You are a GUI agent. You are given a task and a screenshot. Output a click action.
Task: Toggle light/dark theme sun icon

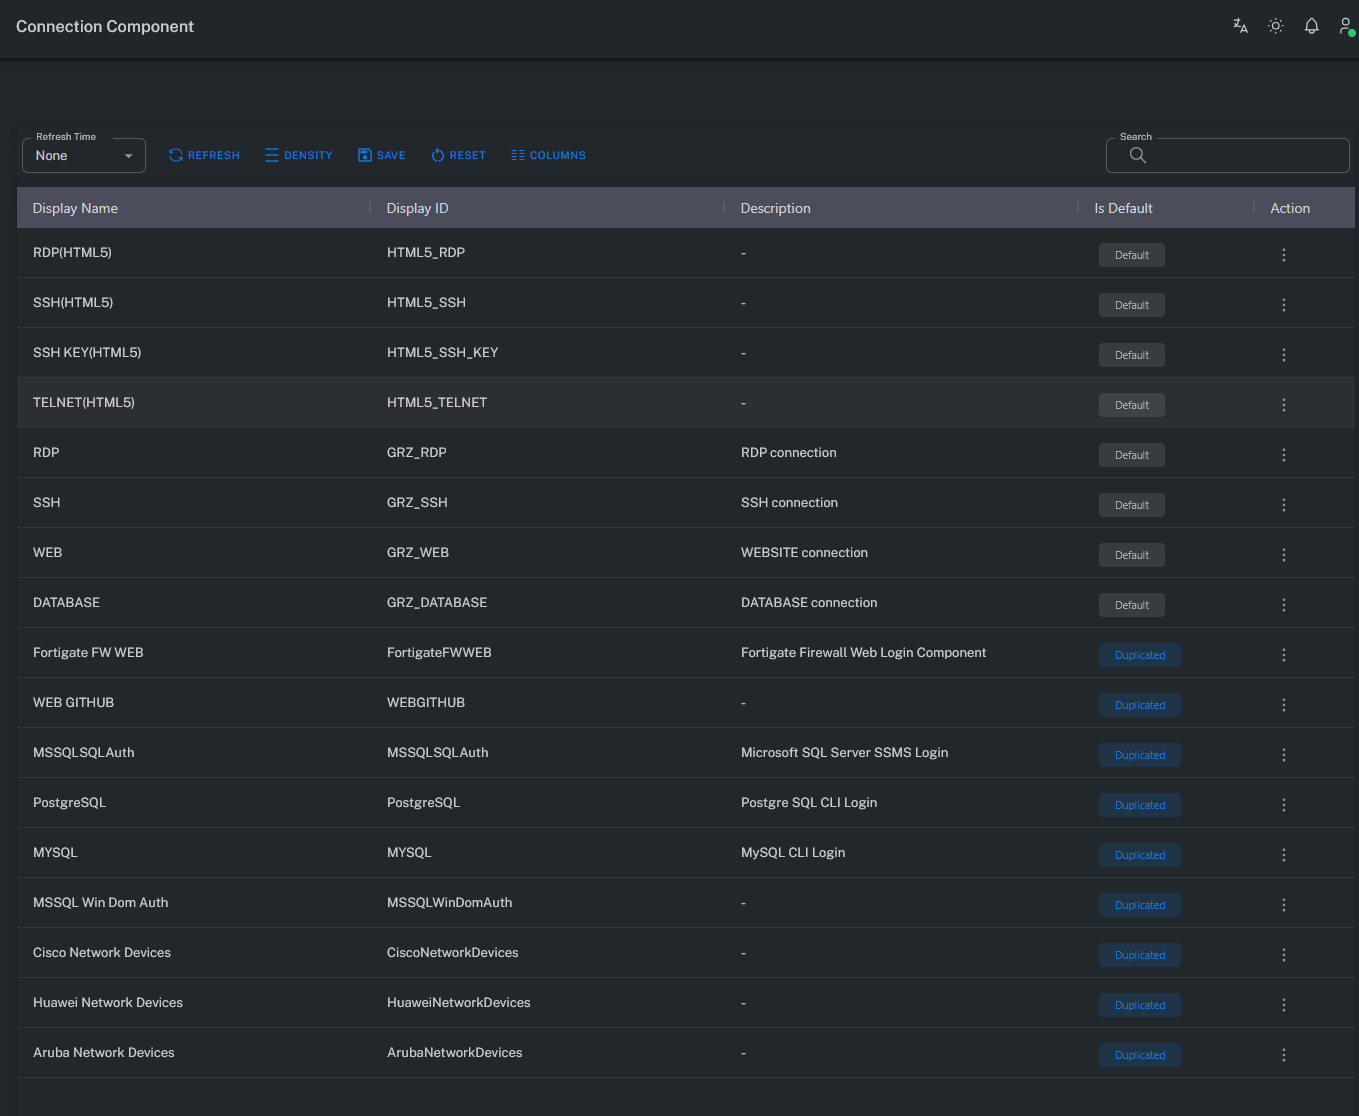coord(1276,26)
